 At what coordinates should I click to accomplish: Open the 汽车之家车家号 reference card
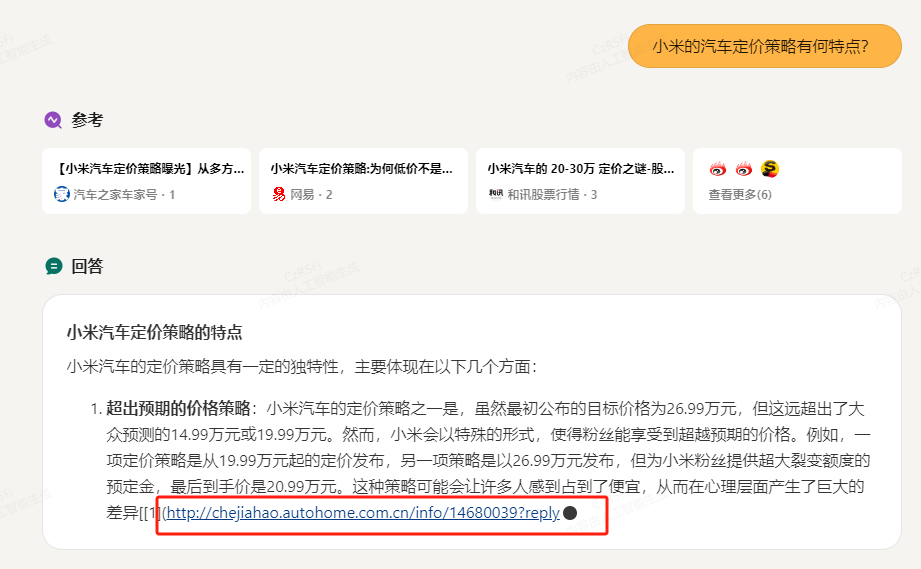[x=146, y=181]
